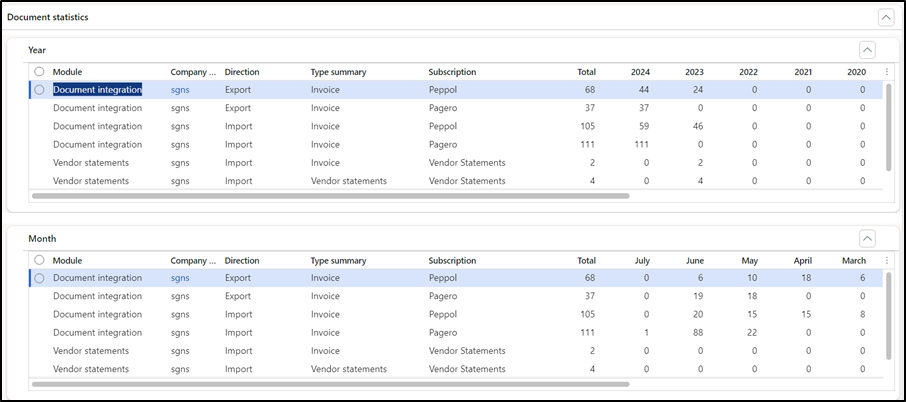The height and width of the screenshot is (402, 906).
Task: Click Month grid vertical scrollbar
Action: (889, 315)
